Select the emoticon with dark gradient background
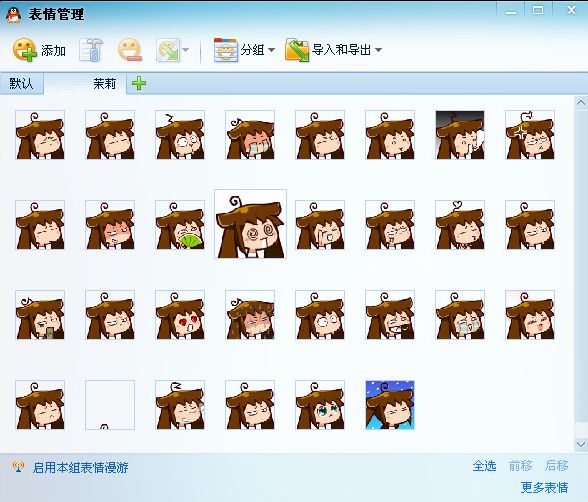 (x=460, y=135)
